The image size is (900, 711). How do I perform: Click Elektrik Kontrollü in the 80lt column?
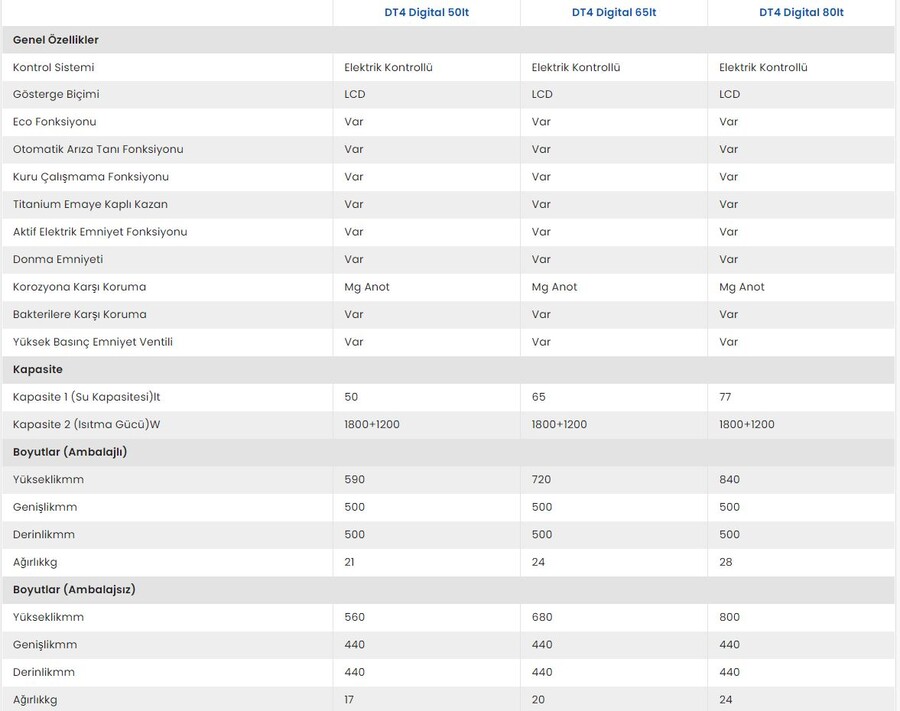(763, 67)
